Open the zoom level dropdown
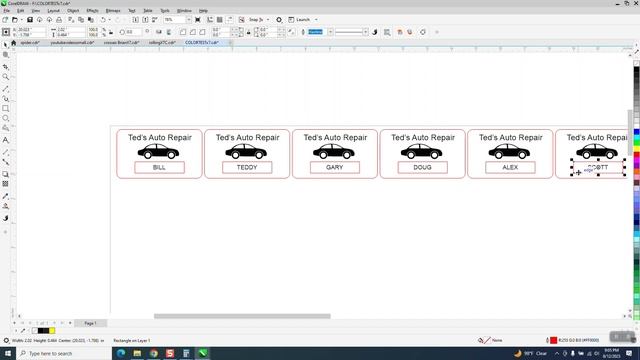This screenshot has height=360, width=640. click(x=189, y=20)
